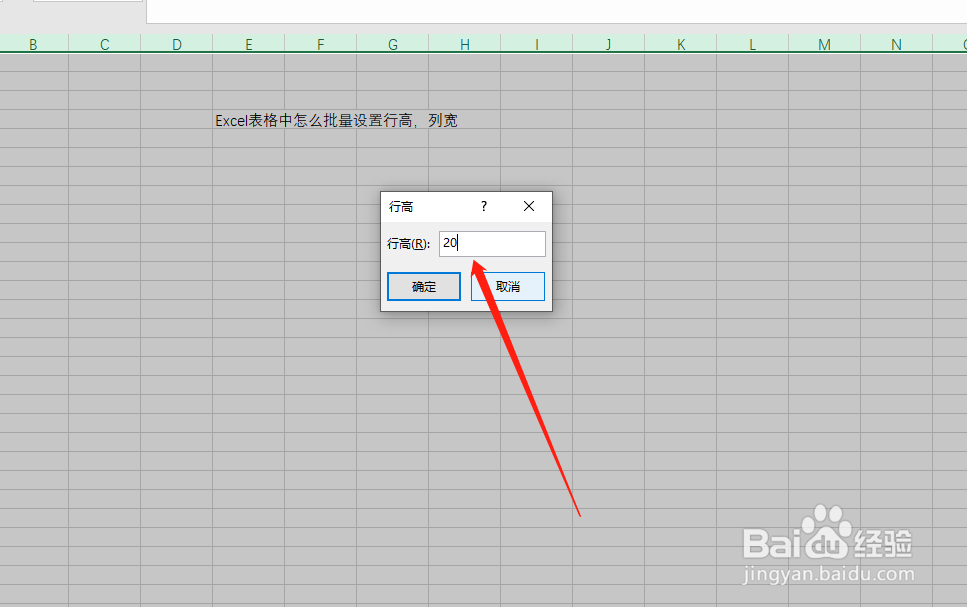Viewport: 967px width, 607px height.
Task: Select column D header
Action: (177, 44)
